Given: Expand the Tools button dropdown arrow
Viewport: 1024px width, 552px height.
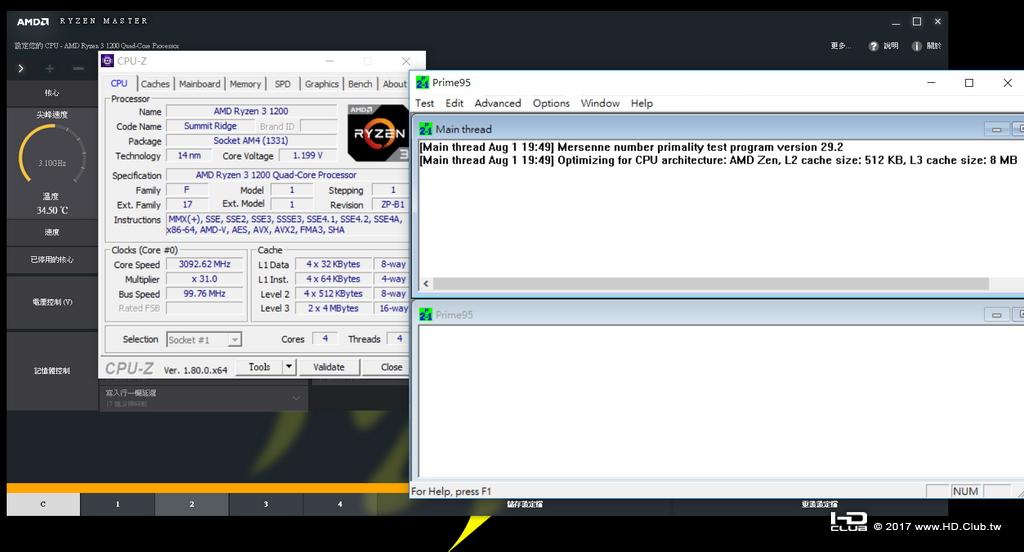Looking at the screenshot, I should (x=289, y=367).
